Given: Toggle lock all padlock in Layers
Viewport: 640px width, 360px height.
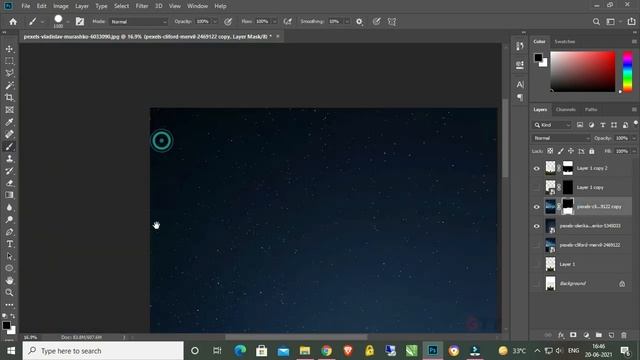Looking at the screenshot, I should (x=591, y=151).
